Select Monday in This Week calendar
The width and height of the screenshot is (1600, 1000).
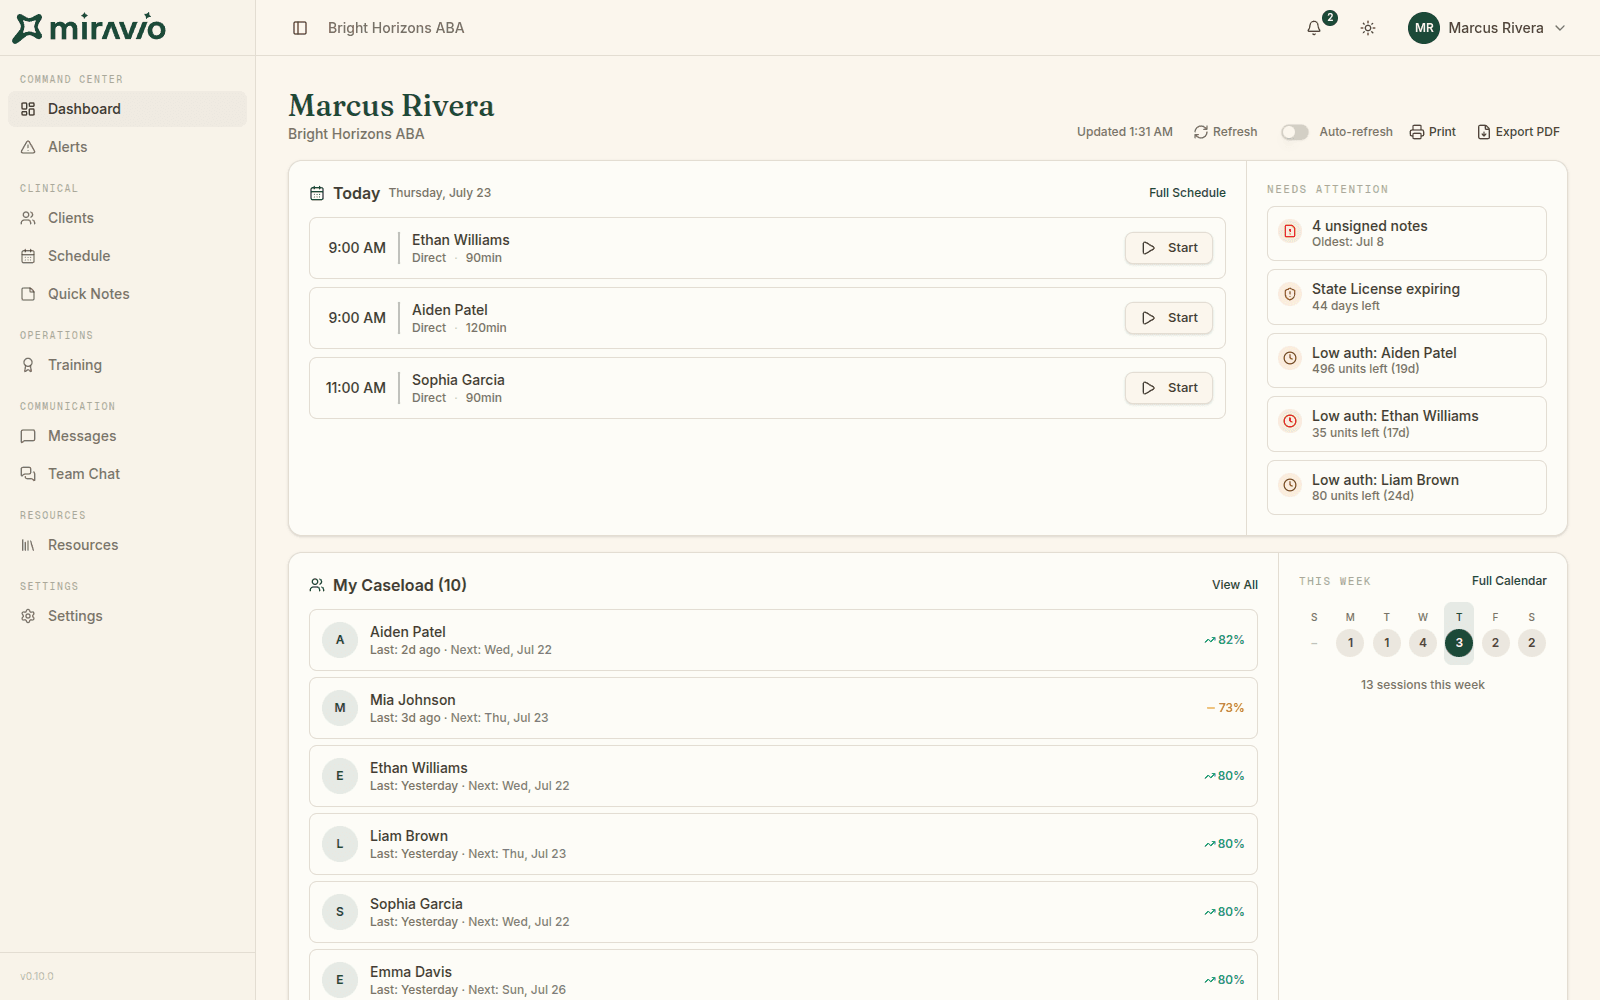[x=1350, y=643]
